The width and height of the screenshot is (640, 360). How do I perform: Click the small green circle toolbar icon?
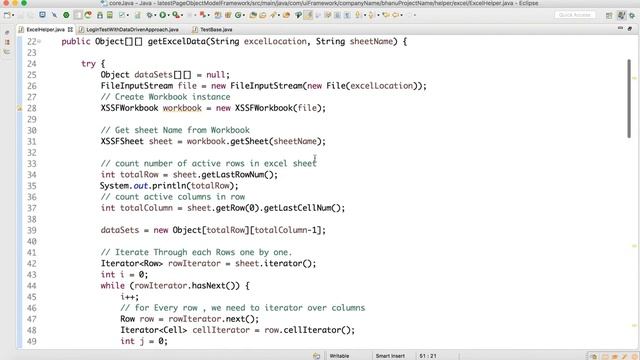(x=66, y=15)
